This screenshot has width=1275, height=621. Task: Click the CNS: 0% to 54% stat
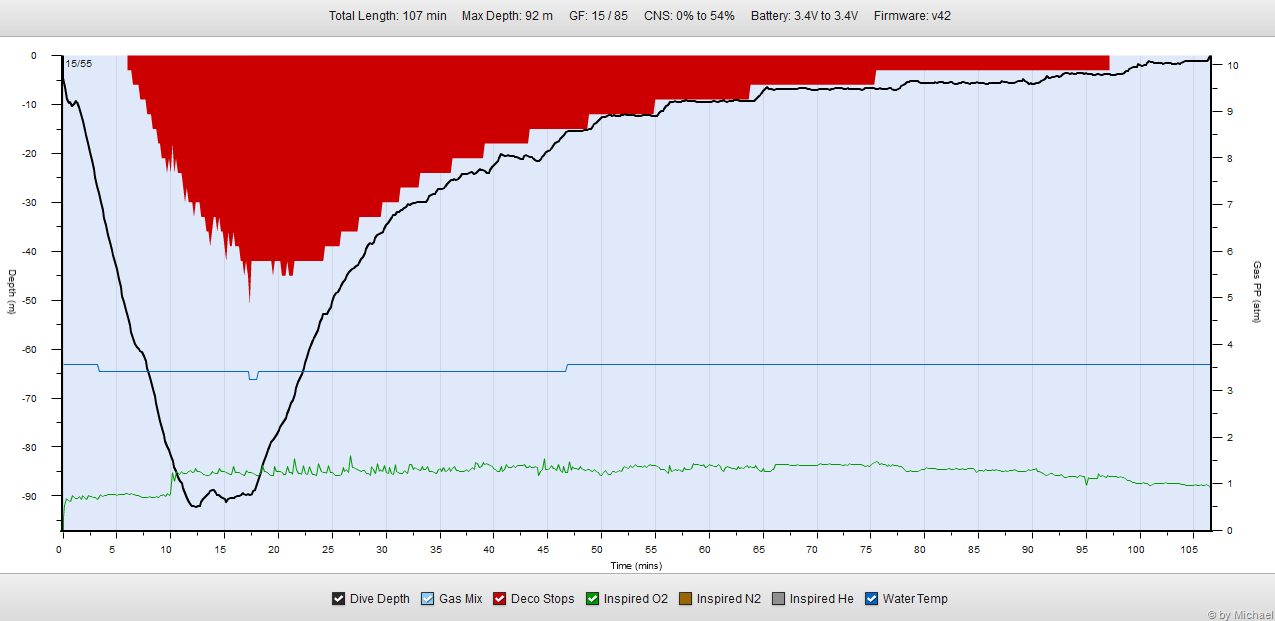click(689, 16)
